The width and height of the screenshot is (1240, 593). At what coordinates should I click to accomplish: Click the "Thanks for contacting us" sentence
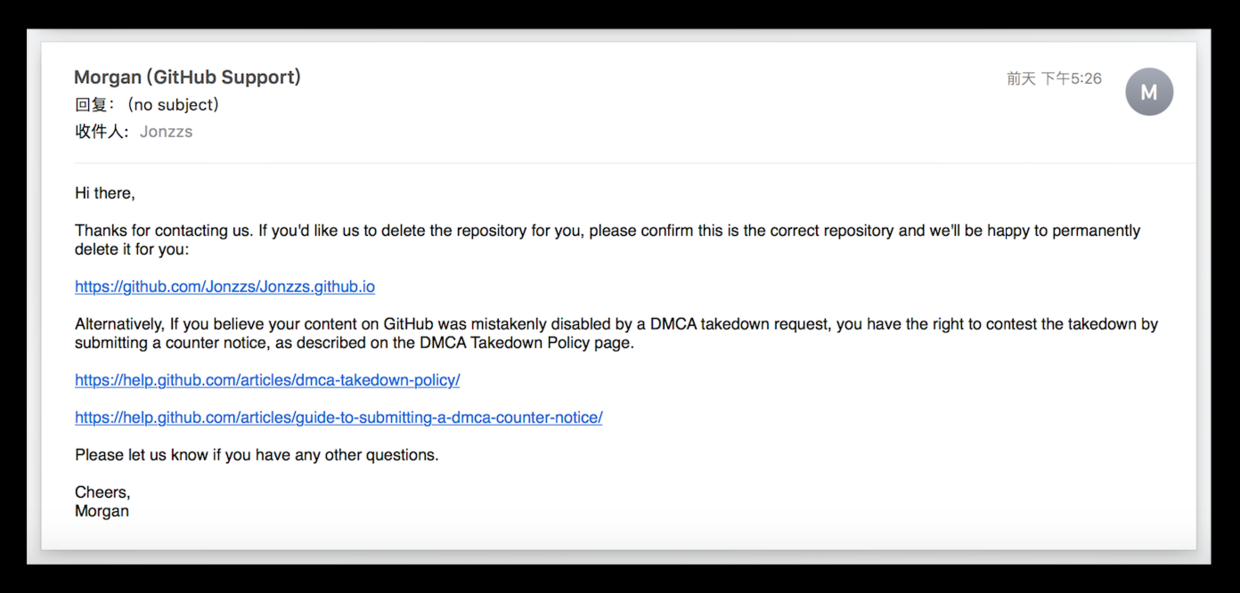click(x=164, y=231)
